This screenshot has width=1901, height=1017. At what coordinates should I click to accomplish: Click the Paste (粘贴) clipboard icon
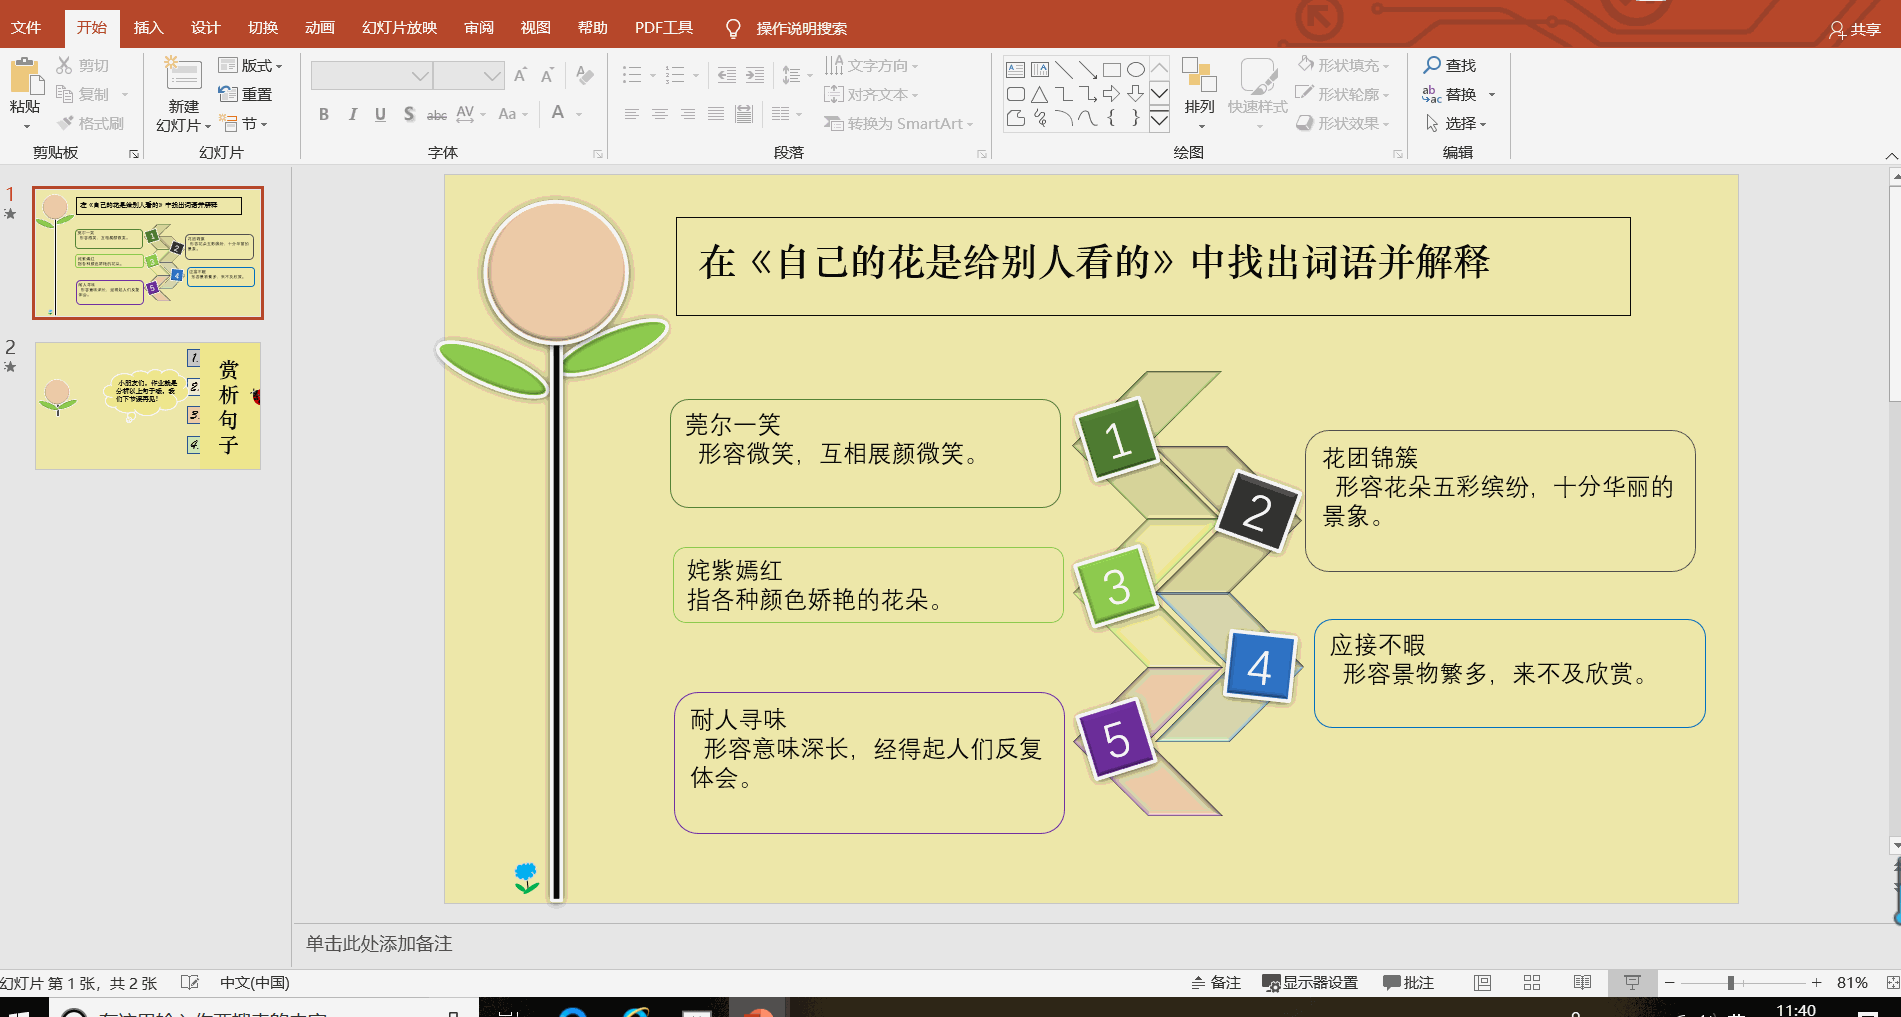point(25,78)
